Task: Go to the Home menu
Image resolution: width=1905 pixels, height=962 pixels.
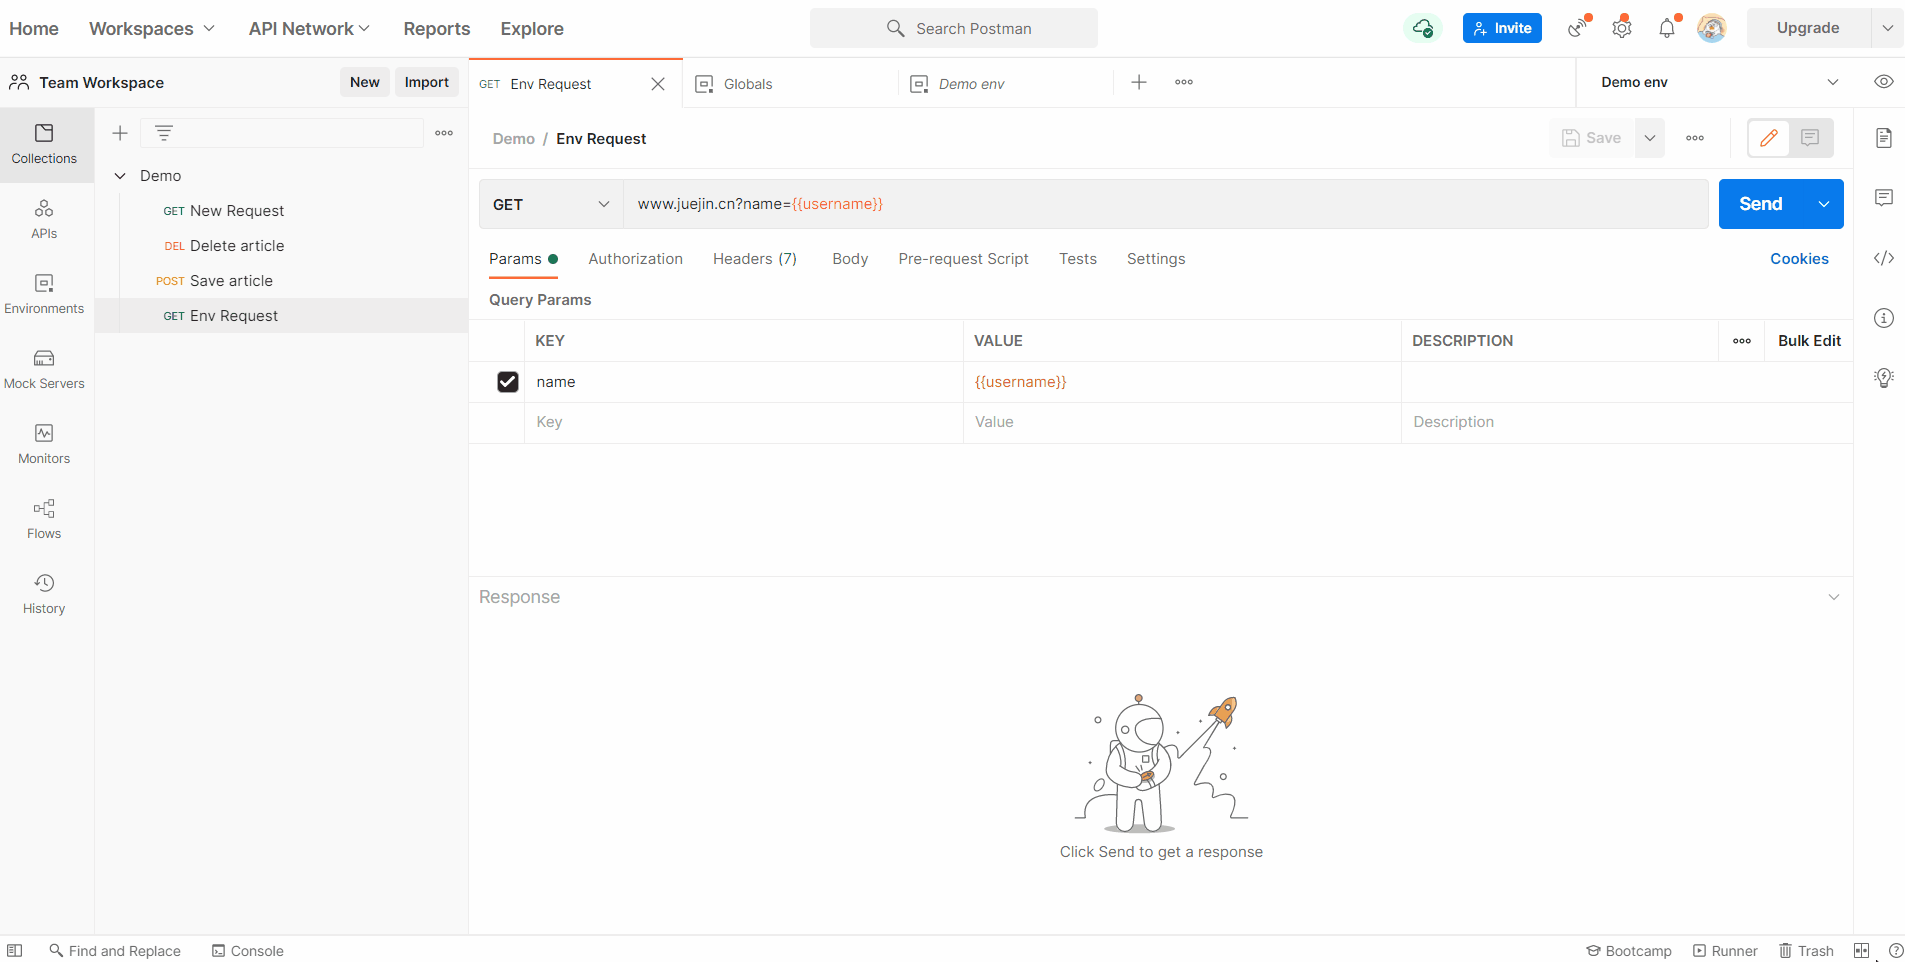Action: (x=34, y=28)
